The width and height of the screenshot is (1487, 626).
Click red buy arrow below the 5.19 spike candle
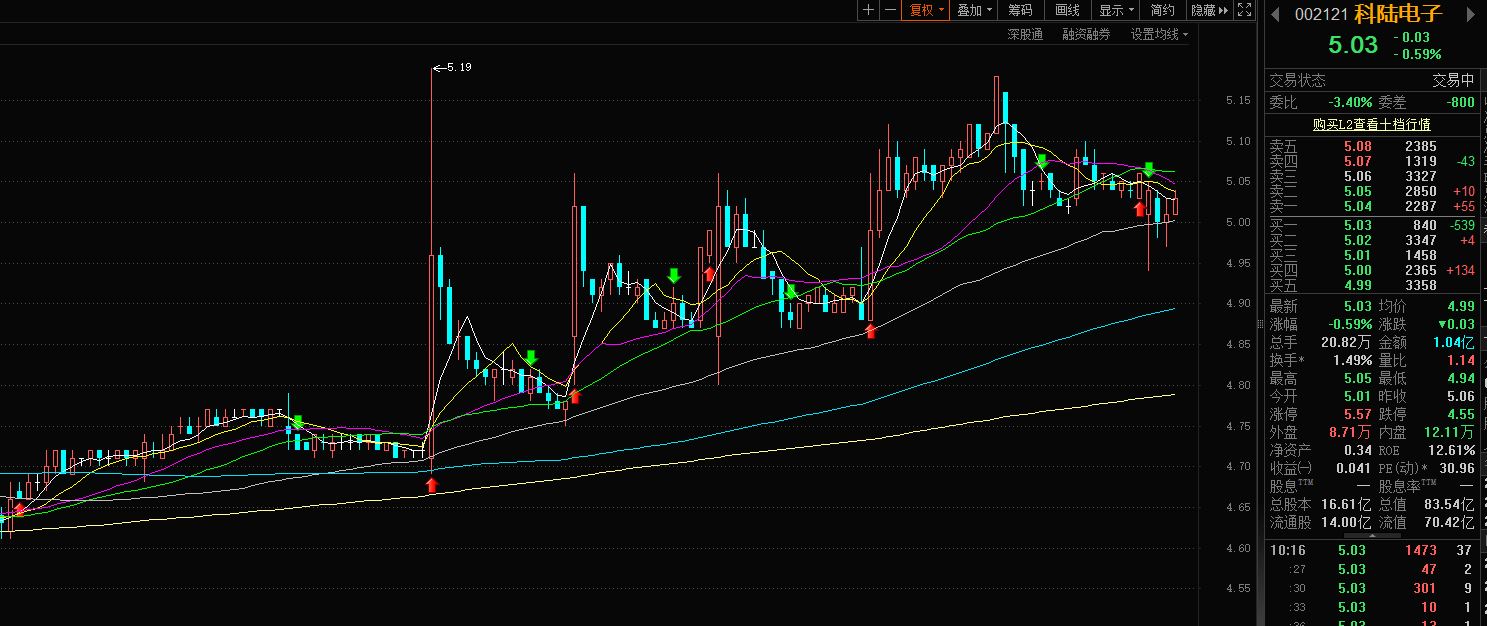[431, 485]
